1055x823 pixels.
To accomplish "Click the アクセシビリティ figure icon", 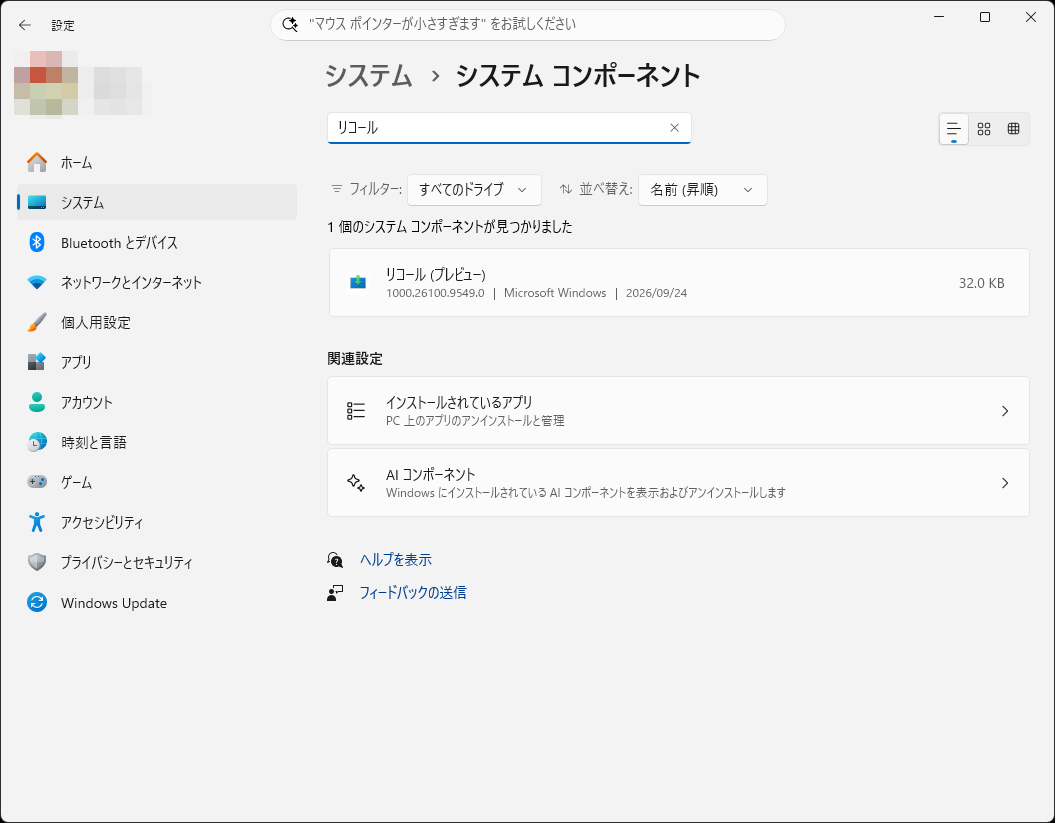I will click(x=37, y=522).
